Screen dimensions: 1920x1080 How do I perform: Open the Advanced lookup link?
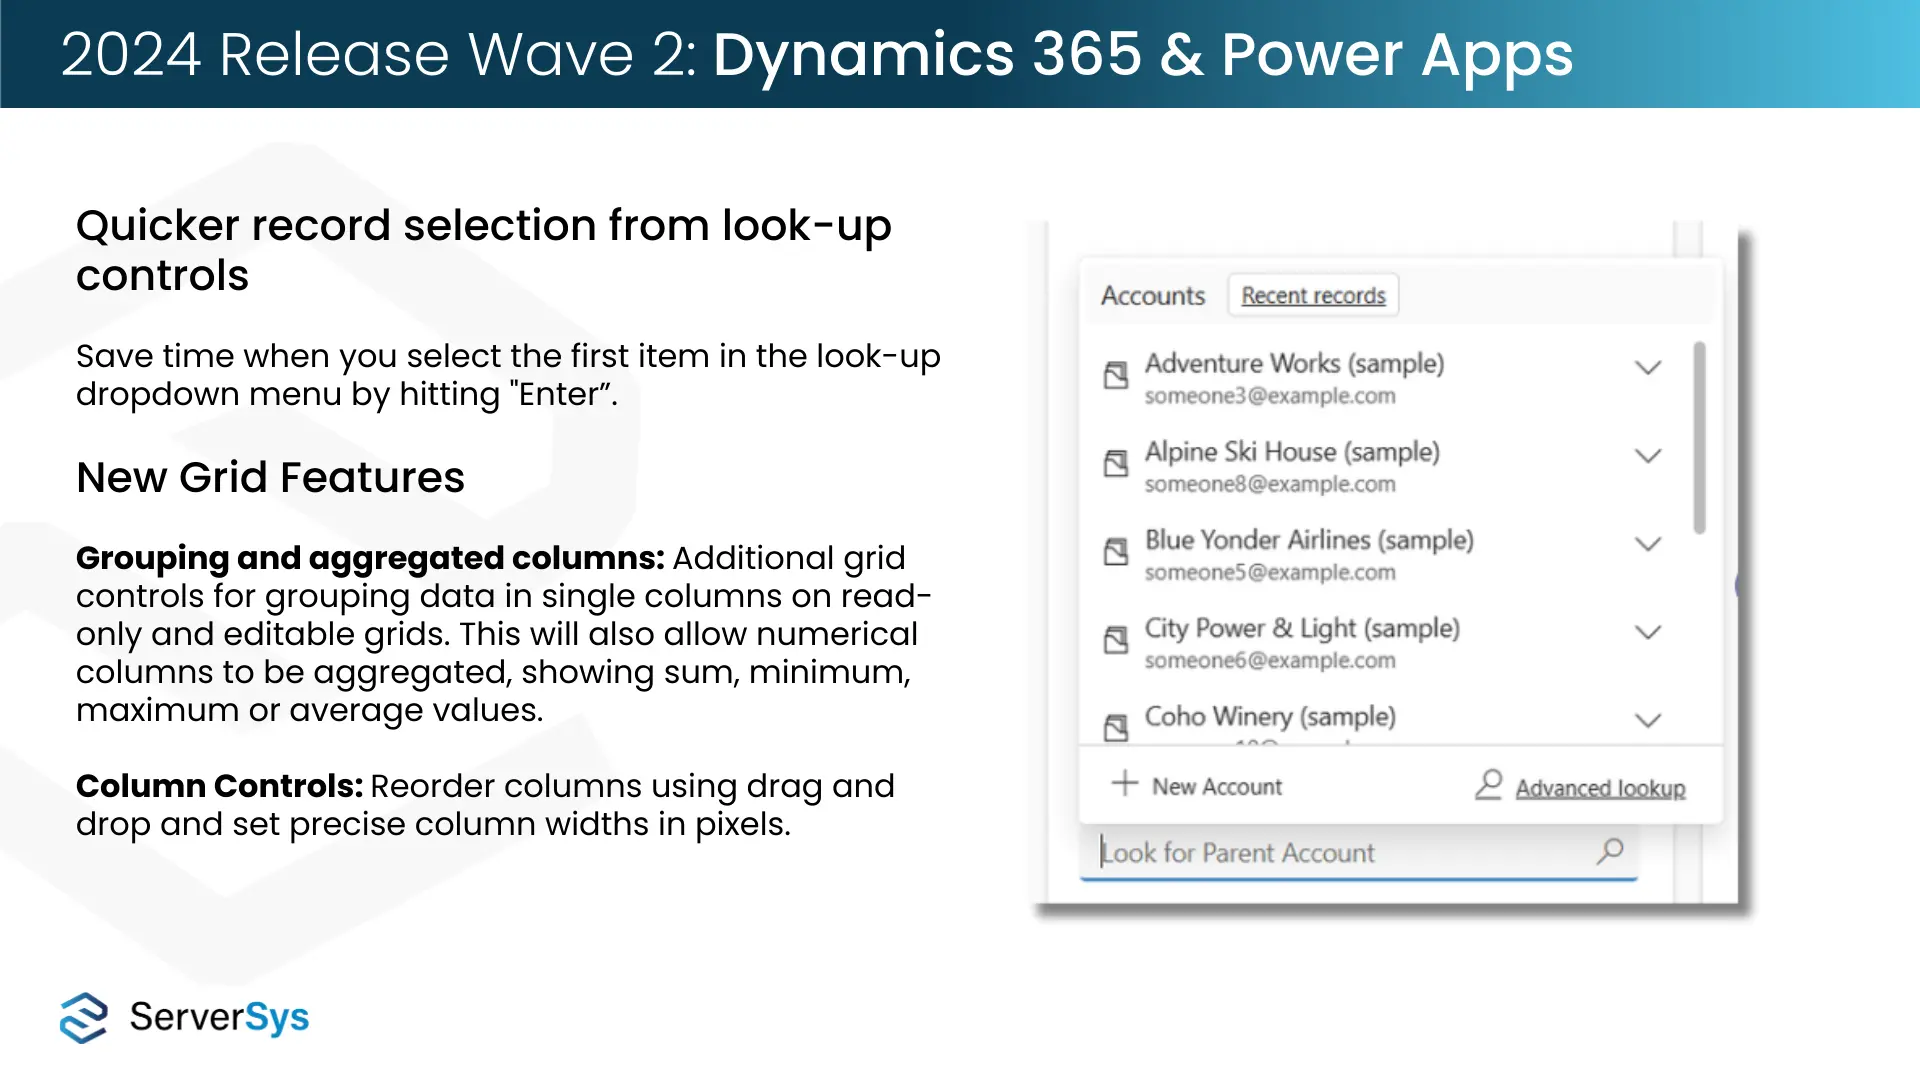coord(1600,788)
